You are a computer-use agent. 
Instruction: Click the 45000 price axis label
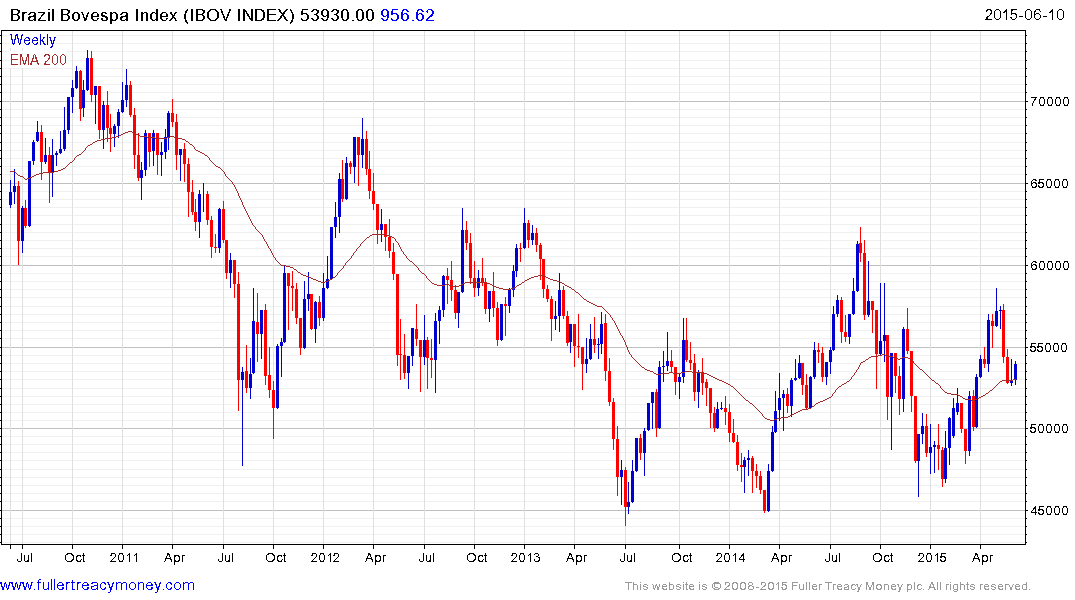[1049, 510]
